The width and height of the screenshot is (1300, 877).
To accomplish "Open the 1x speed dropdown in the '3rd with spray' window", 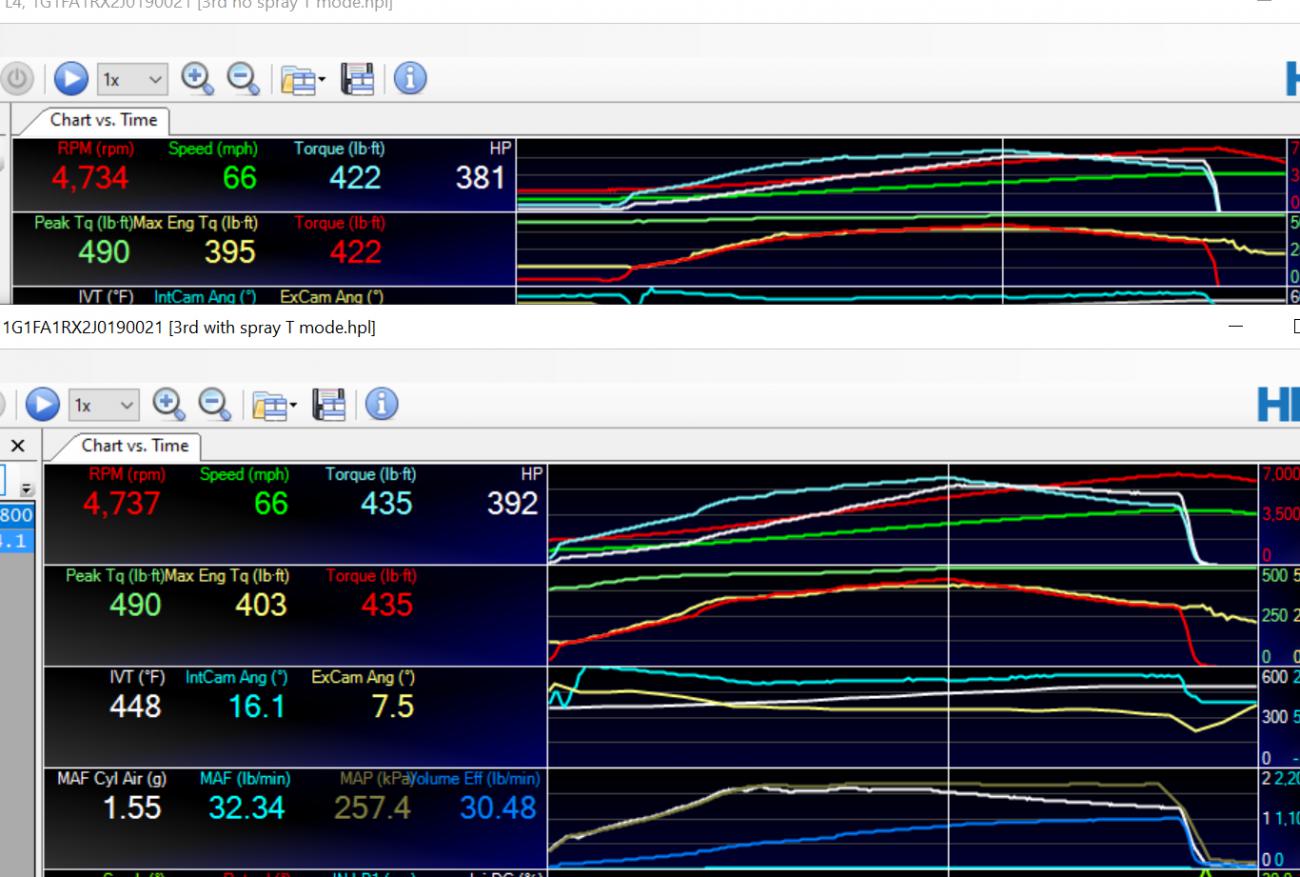I will (x=104, y=405).
